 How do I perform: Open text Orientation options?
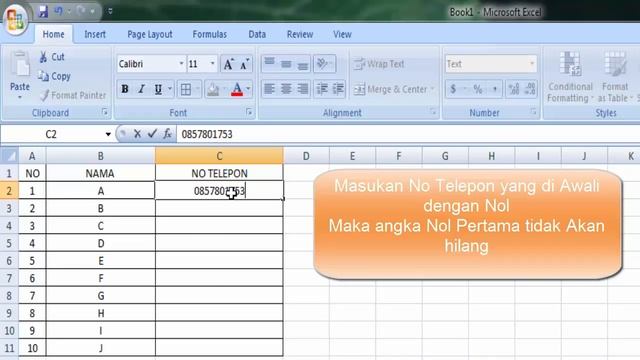pos(324,64)
